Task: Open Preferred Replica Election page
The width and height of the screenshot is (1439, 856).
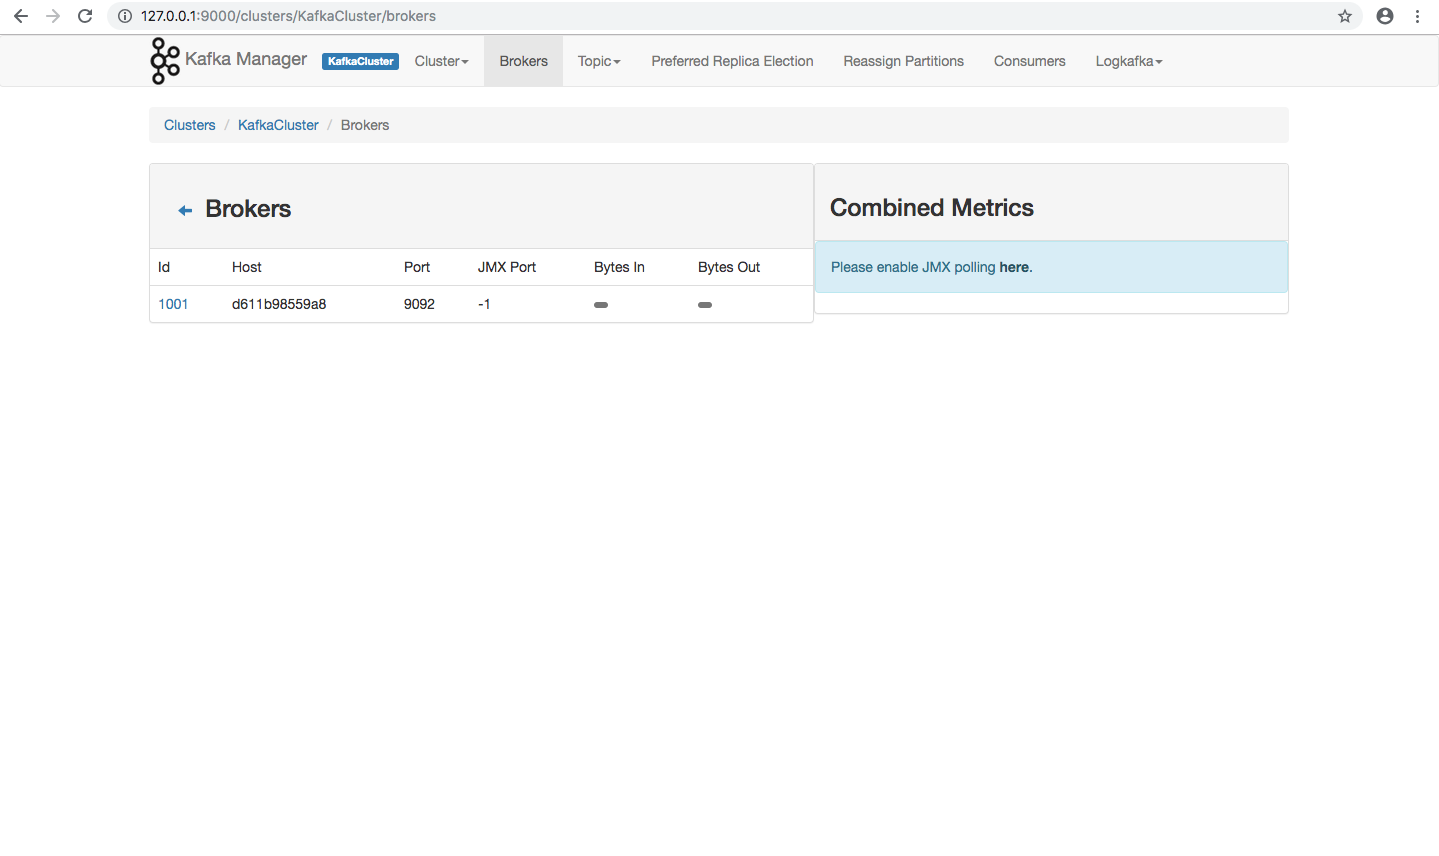Action: 732,61
